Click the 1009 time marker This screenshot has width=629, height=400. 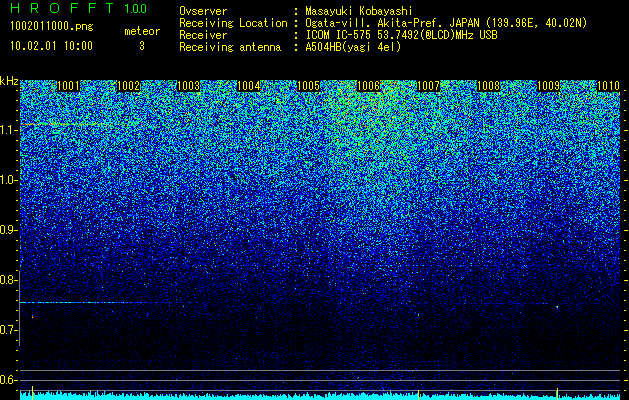(548, 86)
